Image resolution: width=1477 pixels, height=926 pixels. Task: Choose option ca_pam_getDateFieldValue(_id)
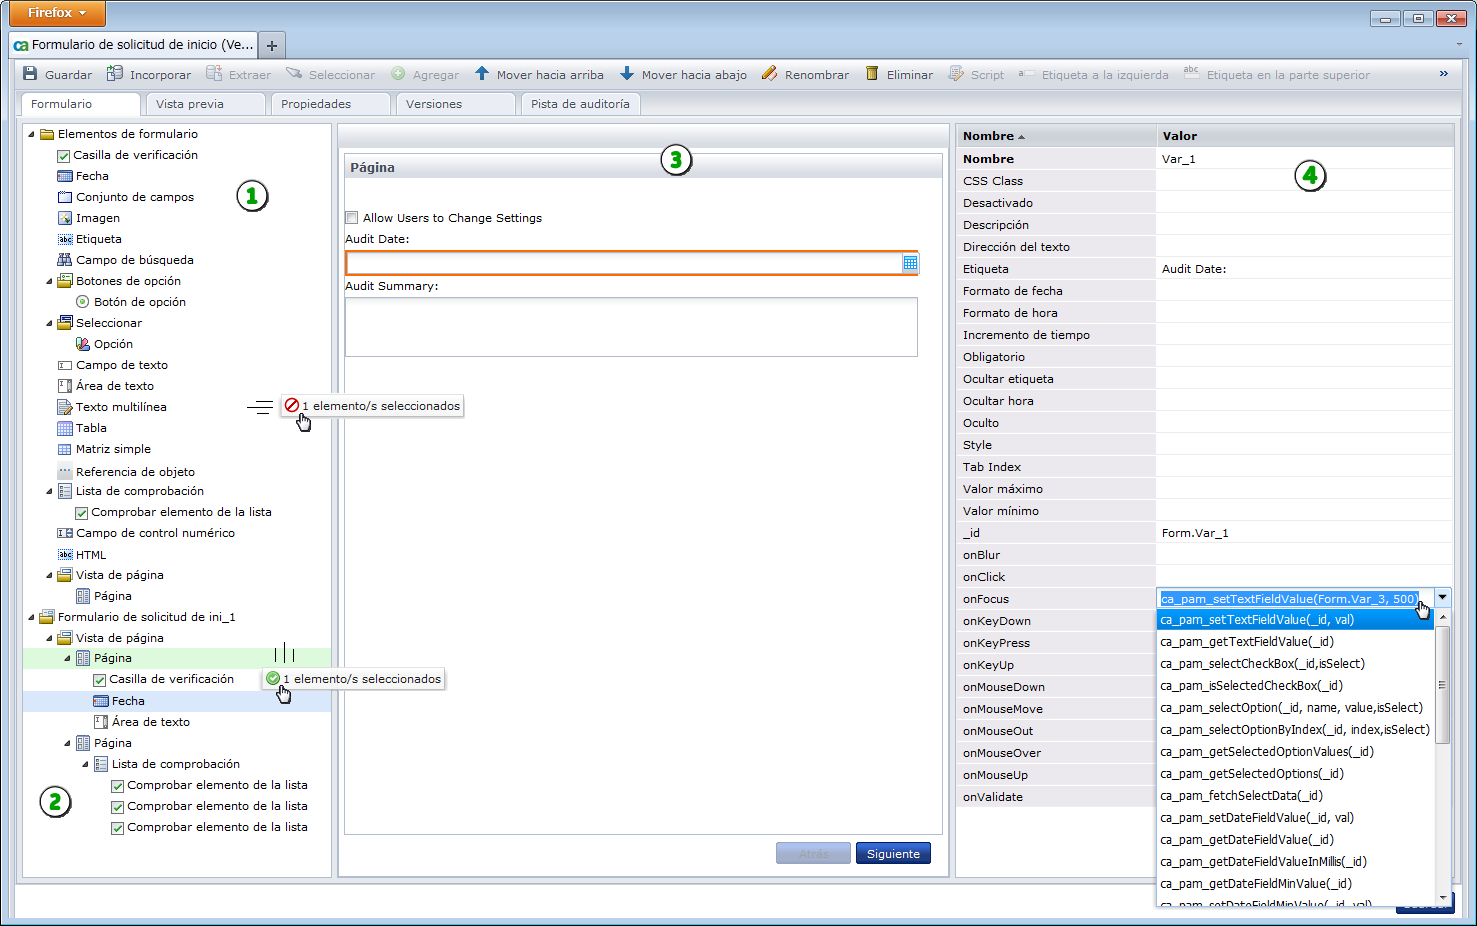pos(1294,840)
